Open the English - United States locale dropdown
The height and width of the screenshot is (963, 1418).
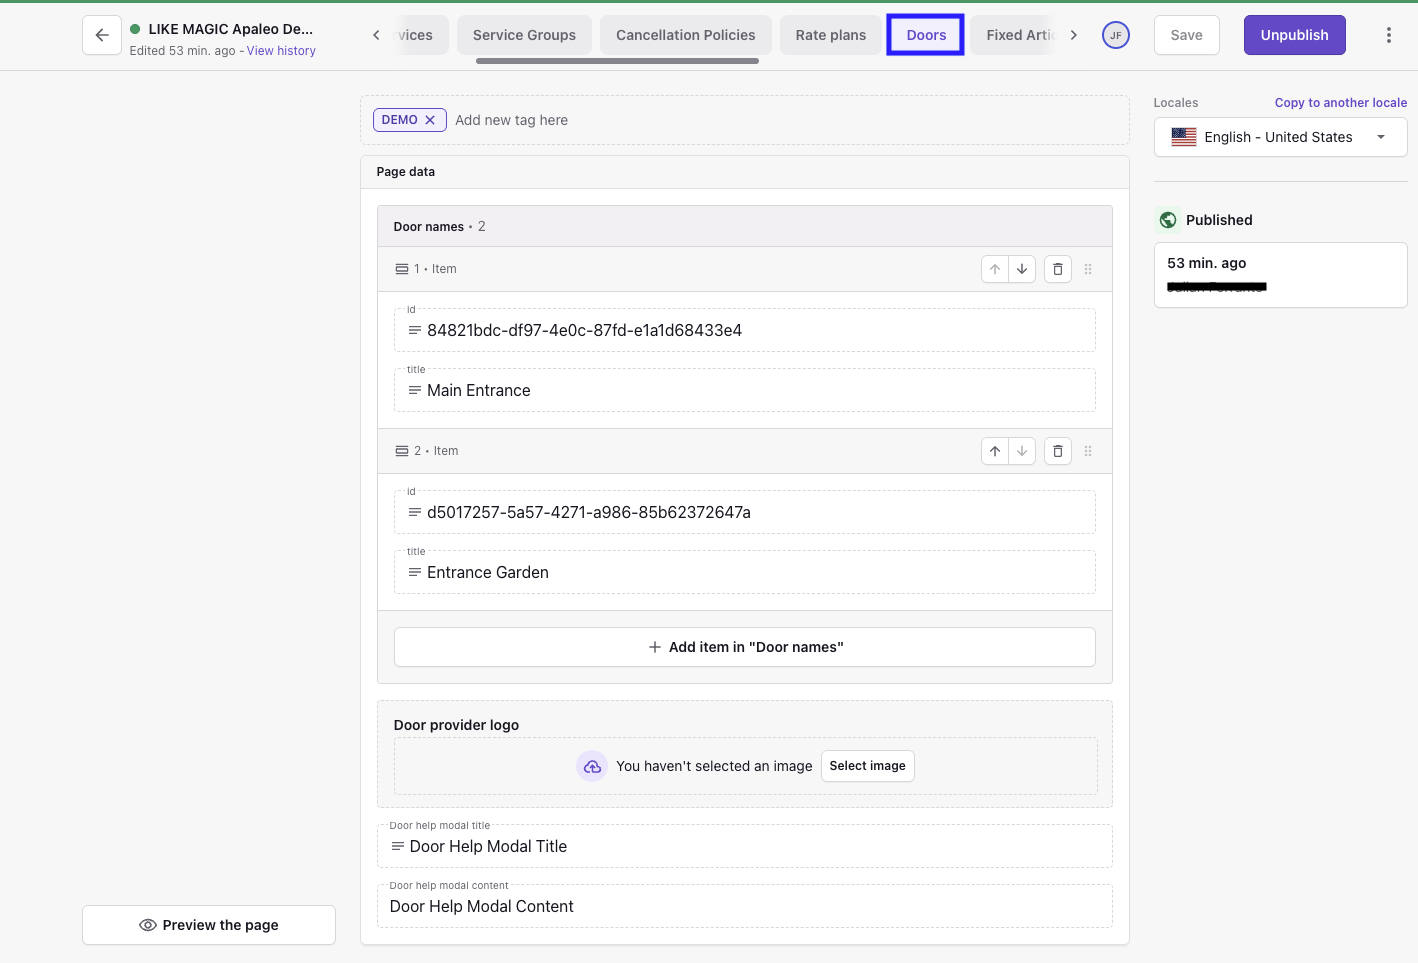[x=1280, y=137]
